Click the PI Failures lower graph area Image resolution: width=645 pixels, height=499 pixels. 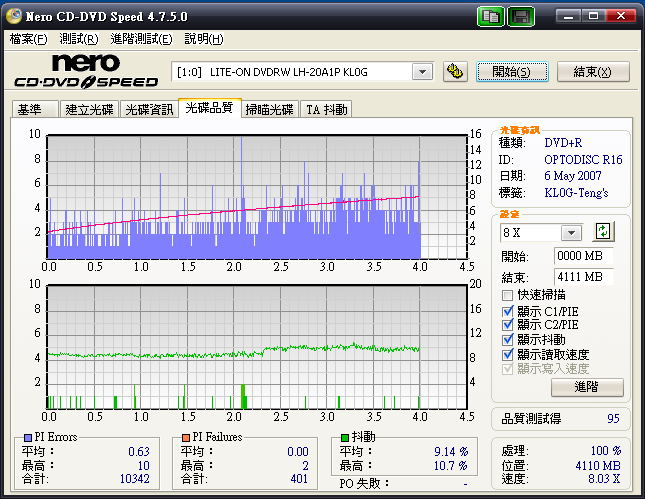point(257,347)
